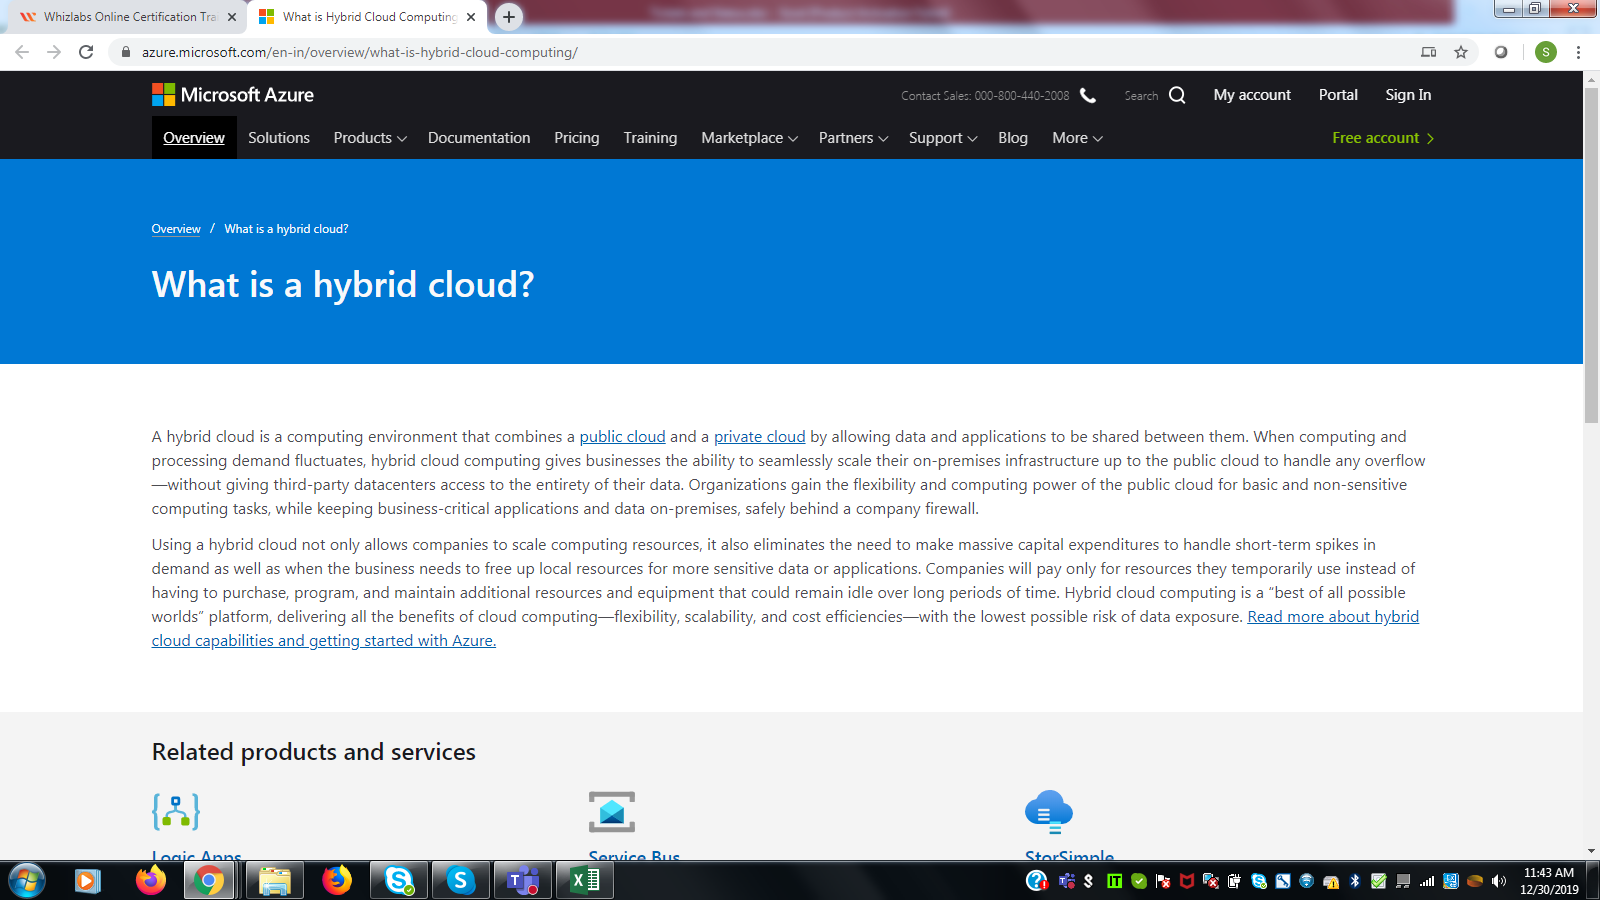Follow the 'public cloud' hyperlink
Screen dimensions: 1600x900
click(x=622, y=437)
